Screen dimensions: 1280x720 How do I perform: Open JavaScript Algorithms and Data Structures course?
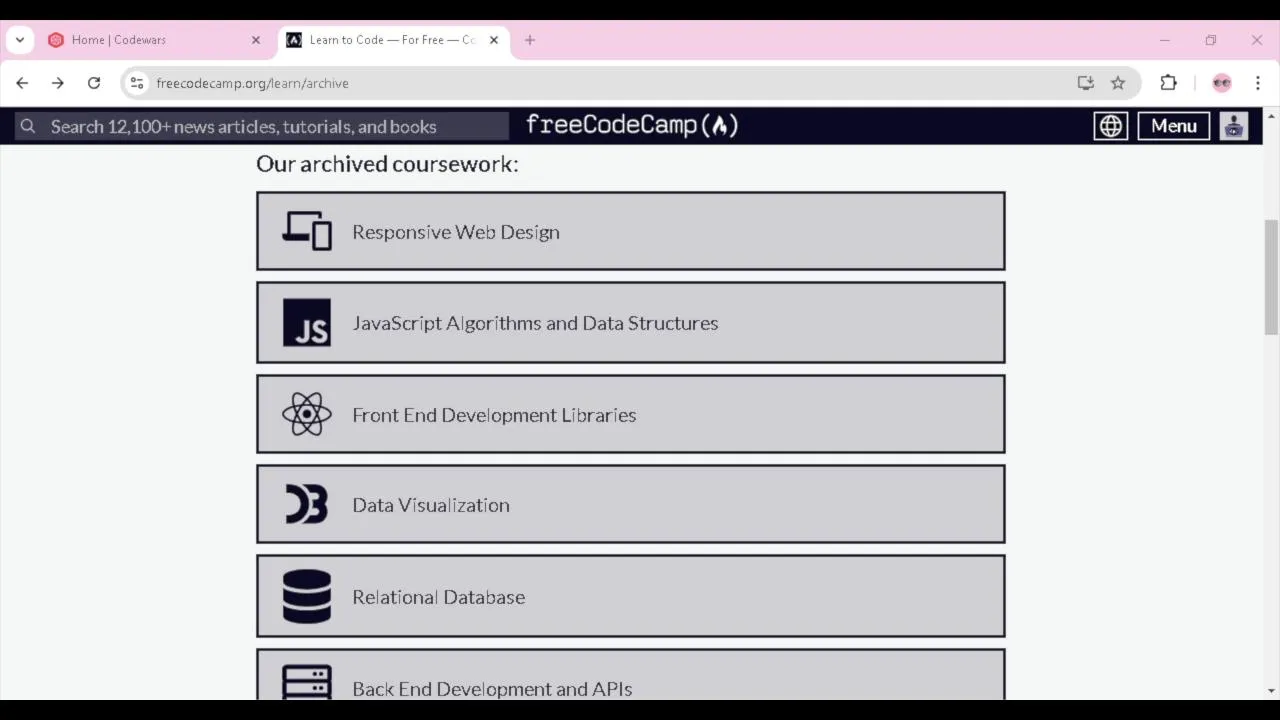coord(631,322)
